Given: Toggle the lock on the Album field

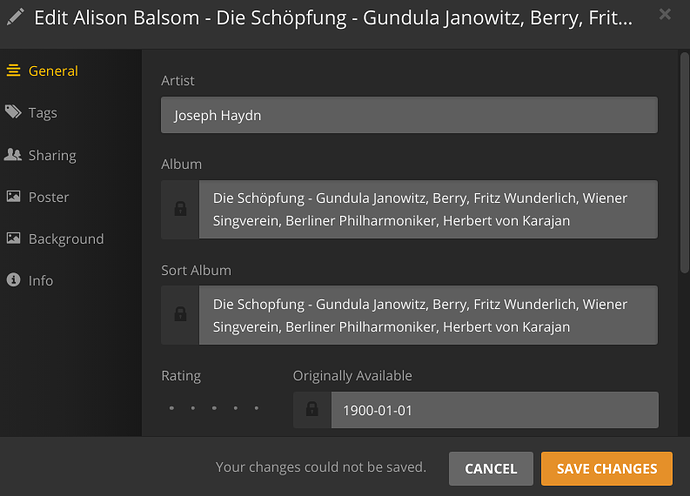Looking at the screenshot, I should coord(180,209).
